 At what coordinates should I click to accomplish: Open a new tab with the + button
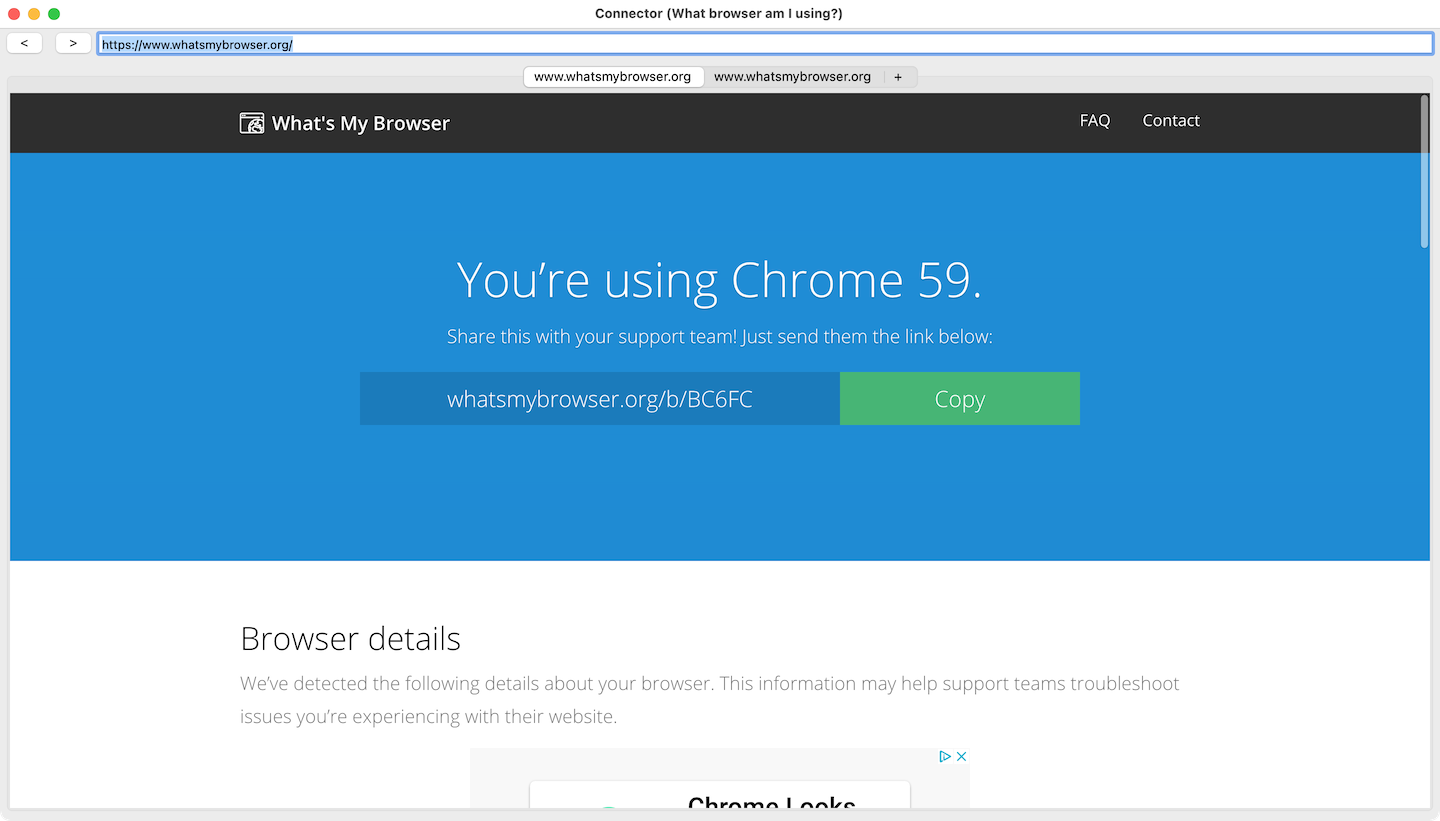[x=898, y=77]
